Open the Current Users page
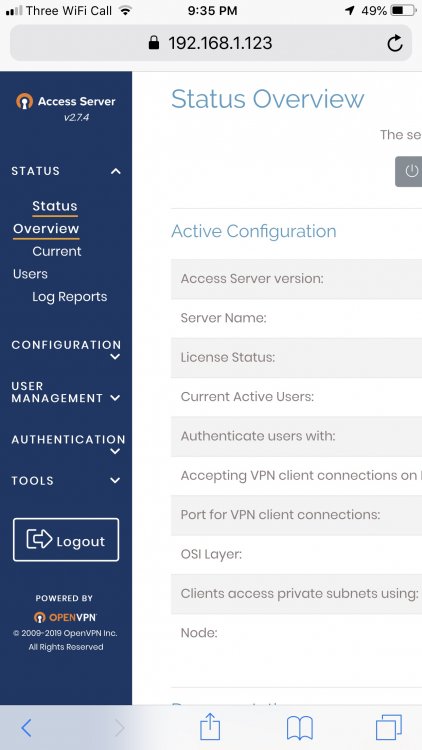422x750 pixels. coord(47,263)
